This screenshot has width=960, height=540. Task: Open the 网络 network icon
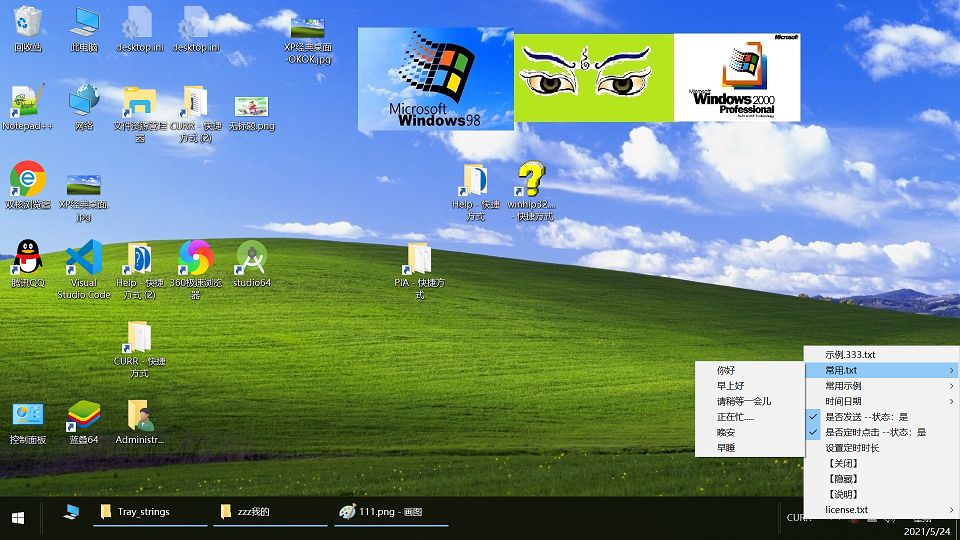pos(84,107)
